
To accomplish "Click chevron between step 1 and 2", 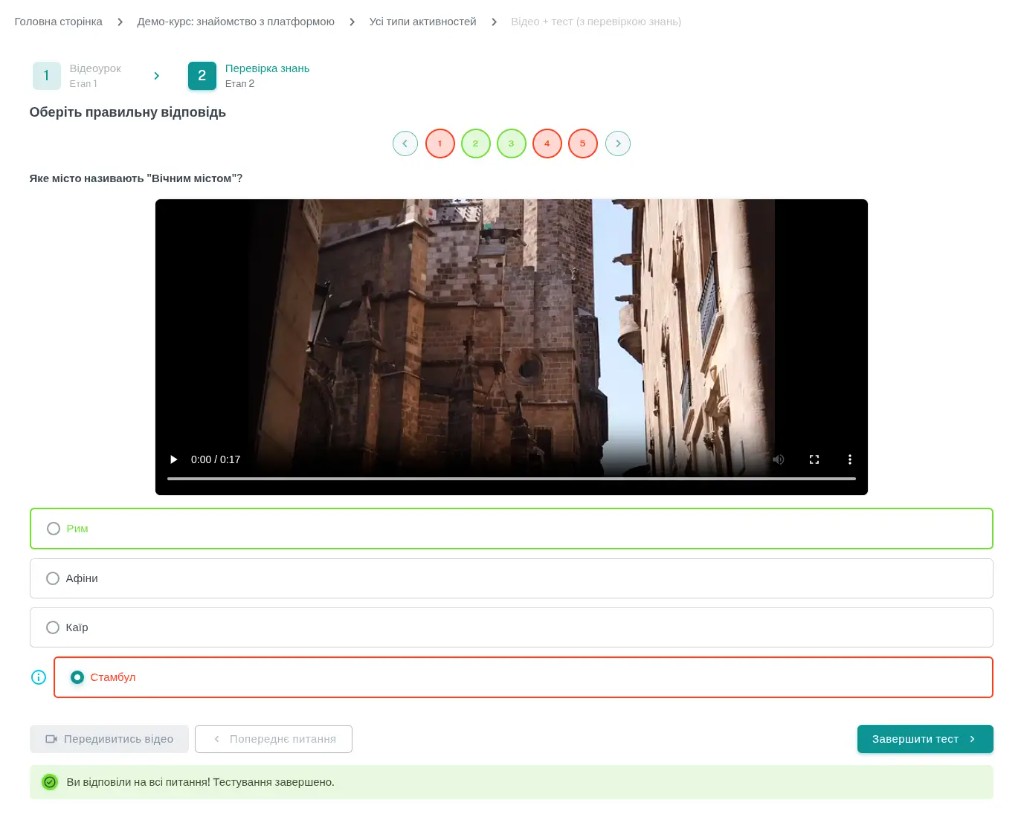I will [x=156, y=76].
